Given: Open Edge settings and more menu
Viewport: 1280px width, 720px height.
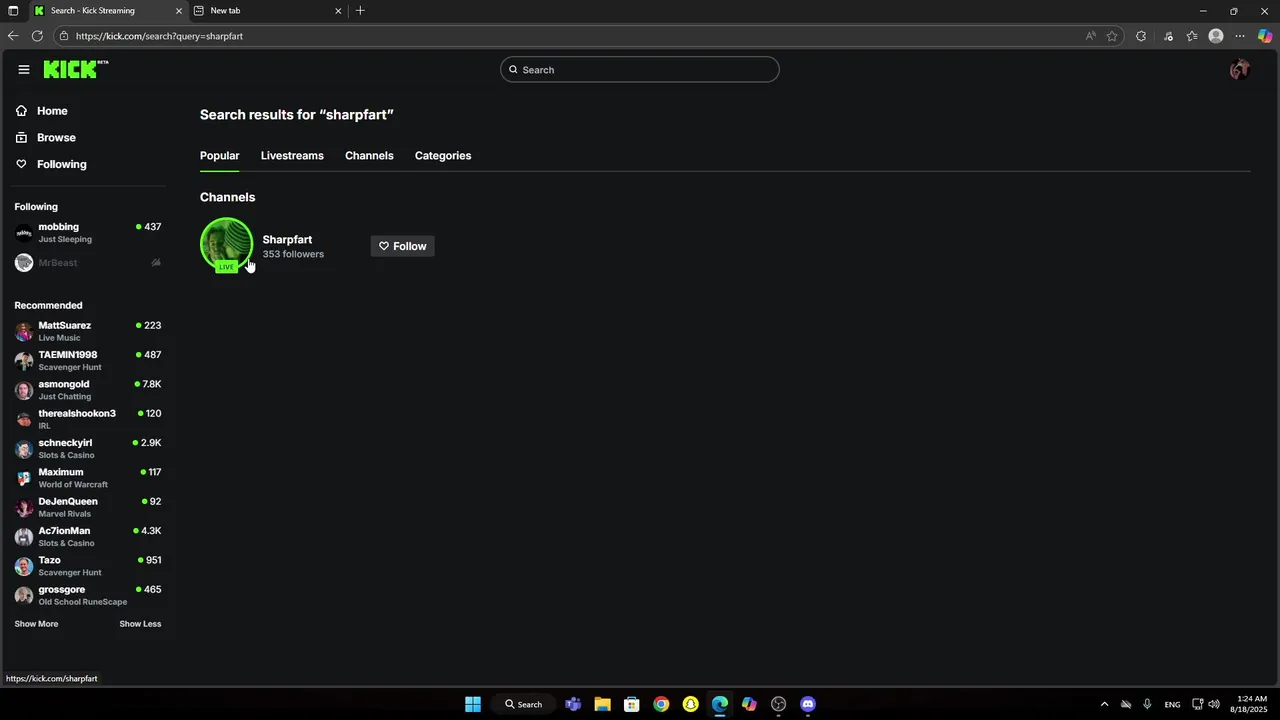Looking at the screenshot, I should coord(1240,36).
